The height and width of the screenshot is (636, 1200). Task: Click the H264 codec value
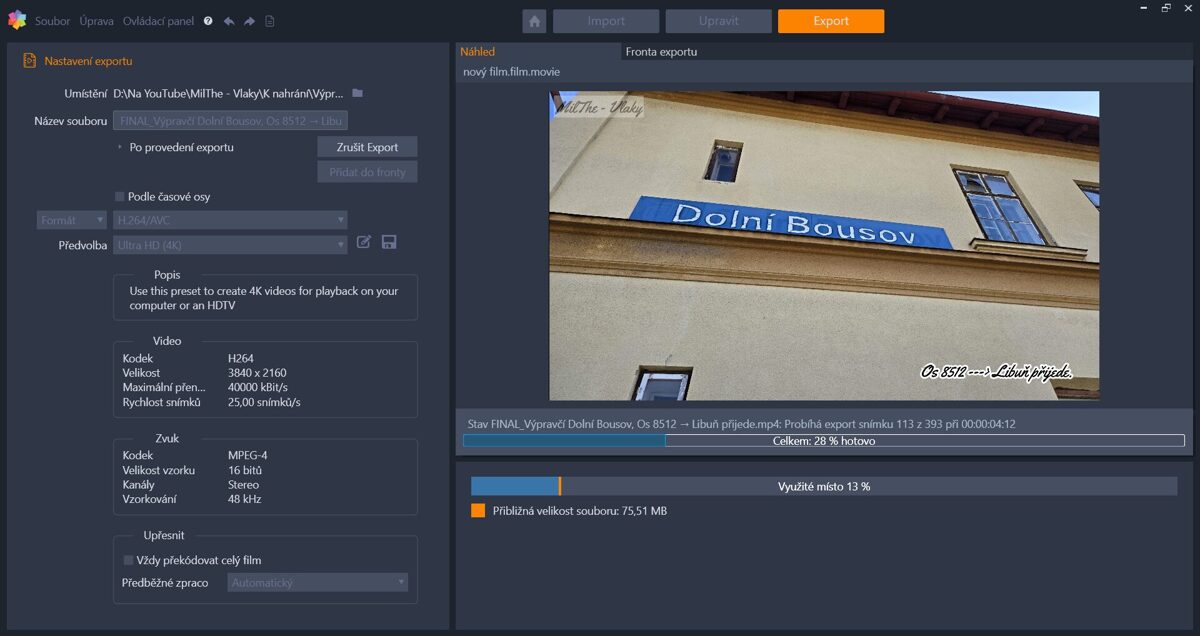[241, 358]
